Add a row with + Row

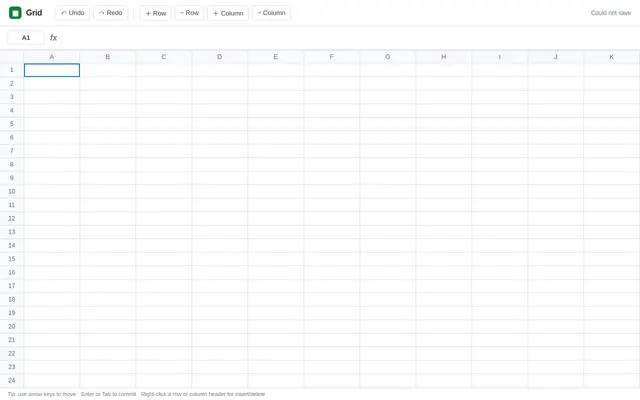tap(156, 13)
